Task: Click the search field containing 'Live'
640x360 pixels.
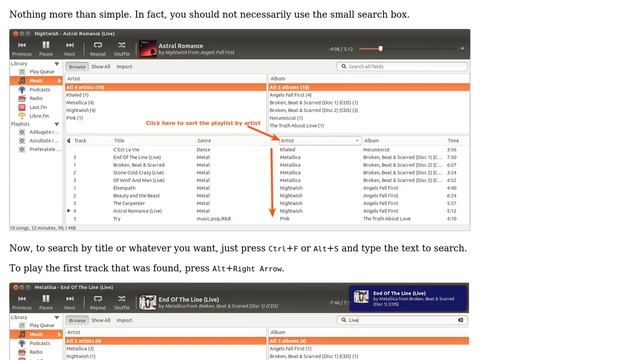Action: tap(402, 320)
